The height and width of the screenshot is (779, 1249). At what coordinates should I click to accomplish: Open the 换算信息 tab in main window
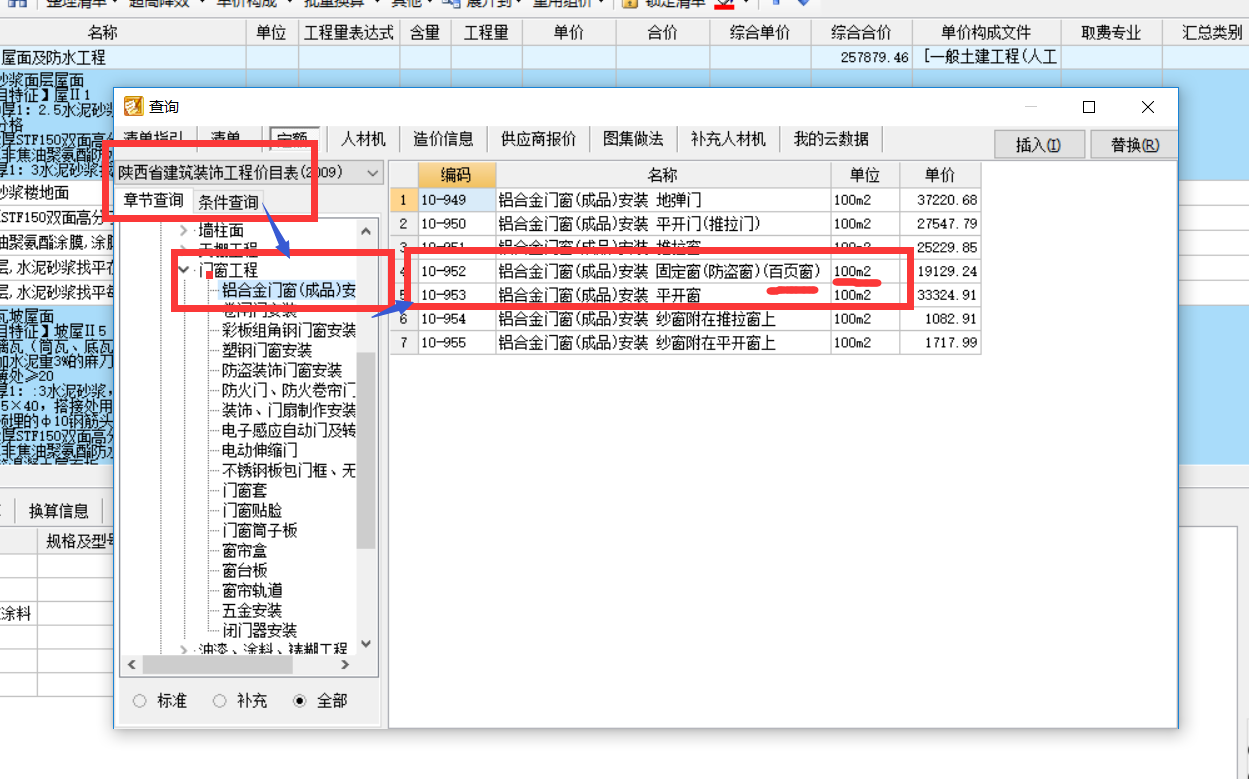tap(58, 511)
